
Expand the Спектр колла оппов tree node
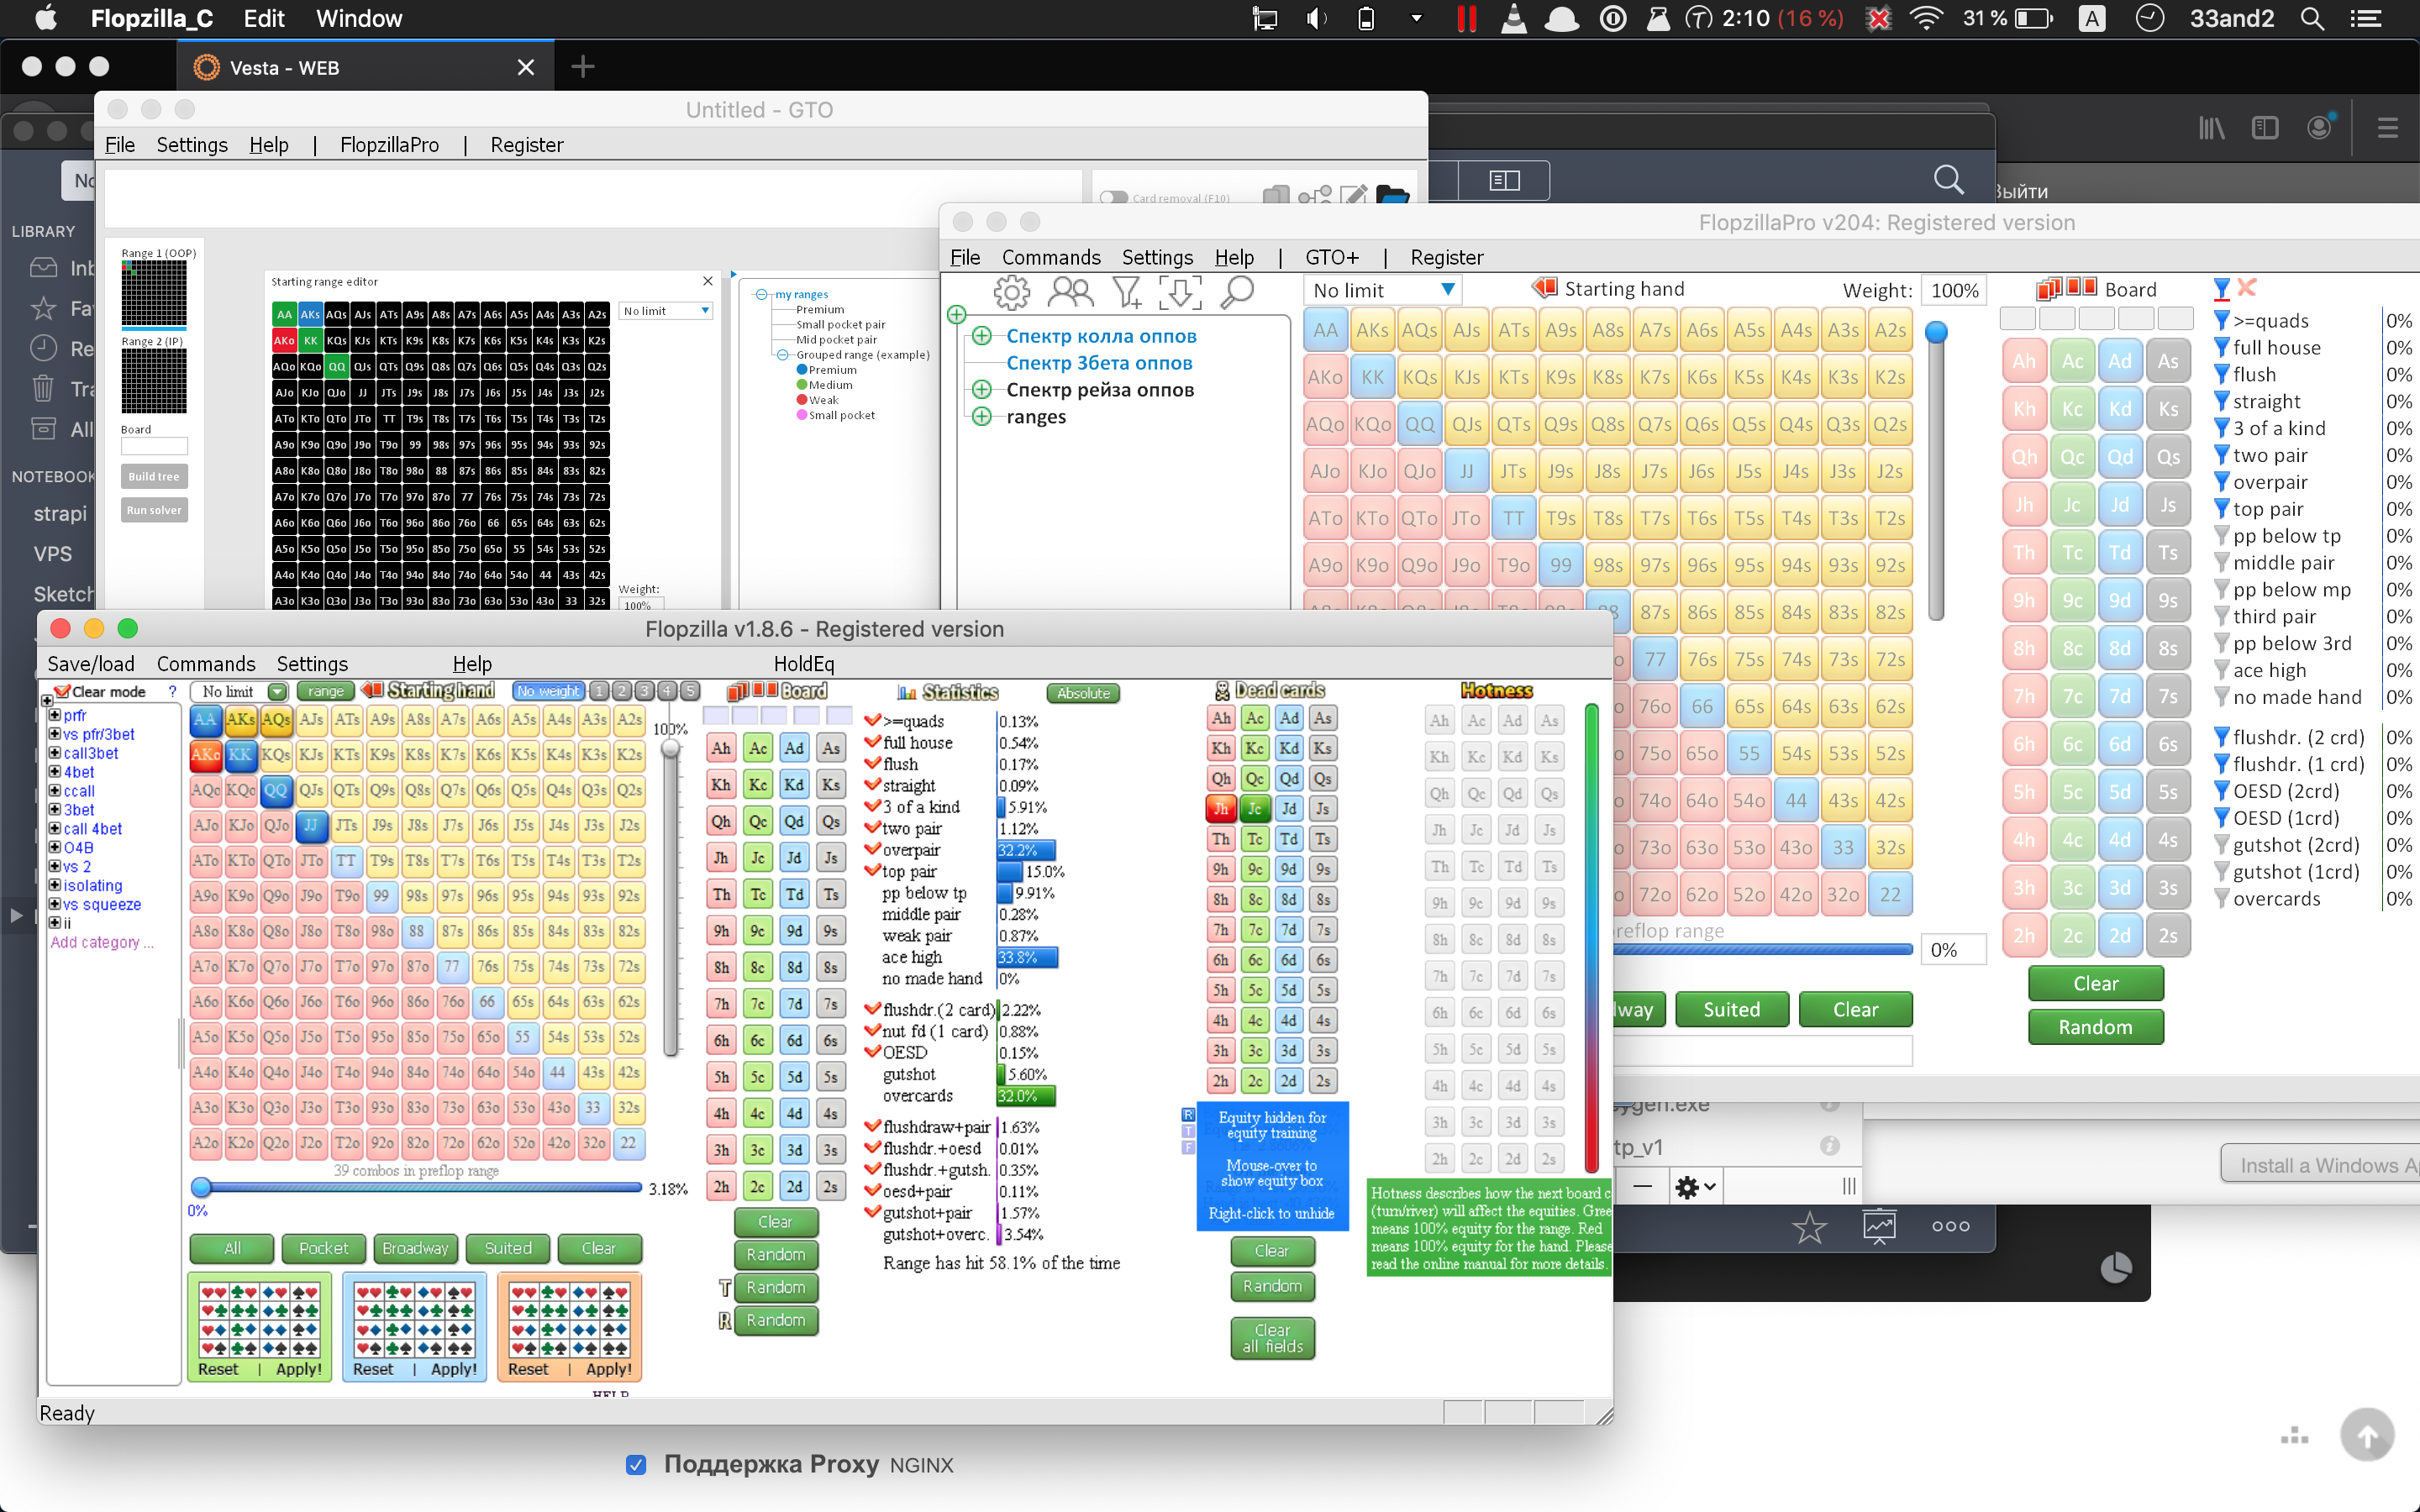(982, 336)
